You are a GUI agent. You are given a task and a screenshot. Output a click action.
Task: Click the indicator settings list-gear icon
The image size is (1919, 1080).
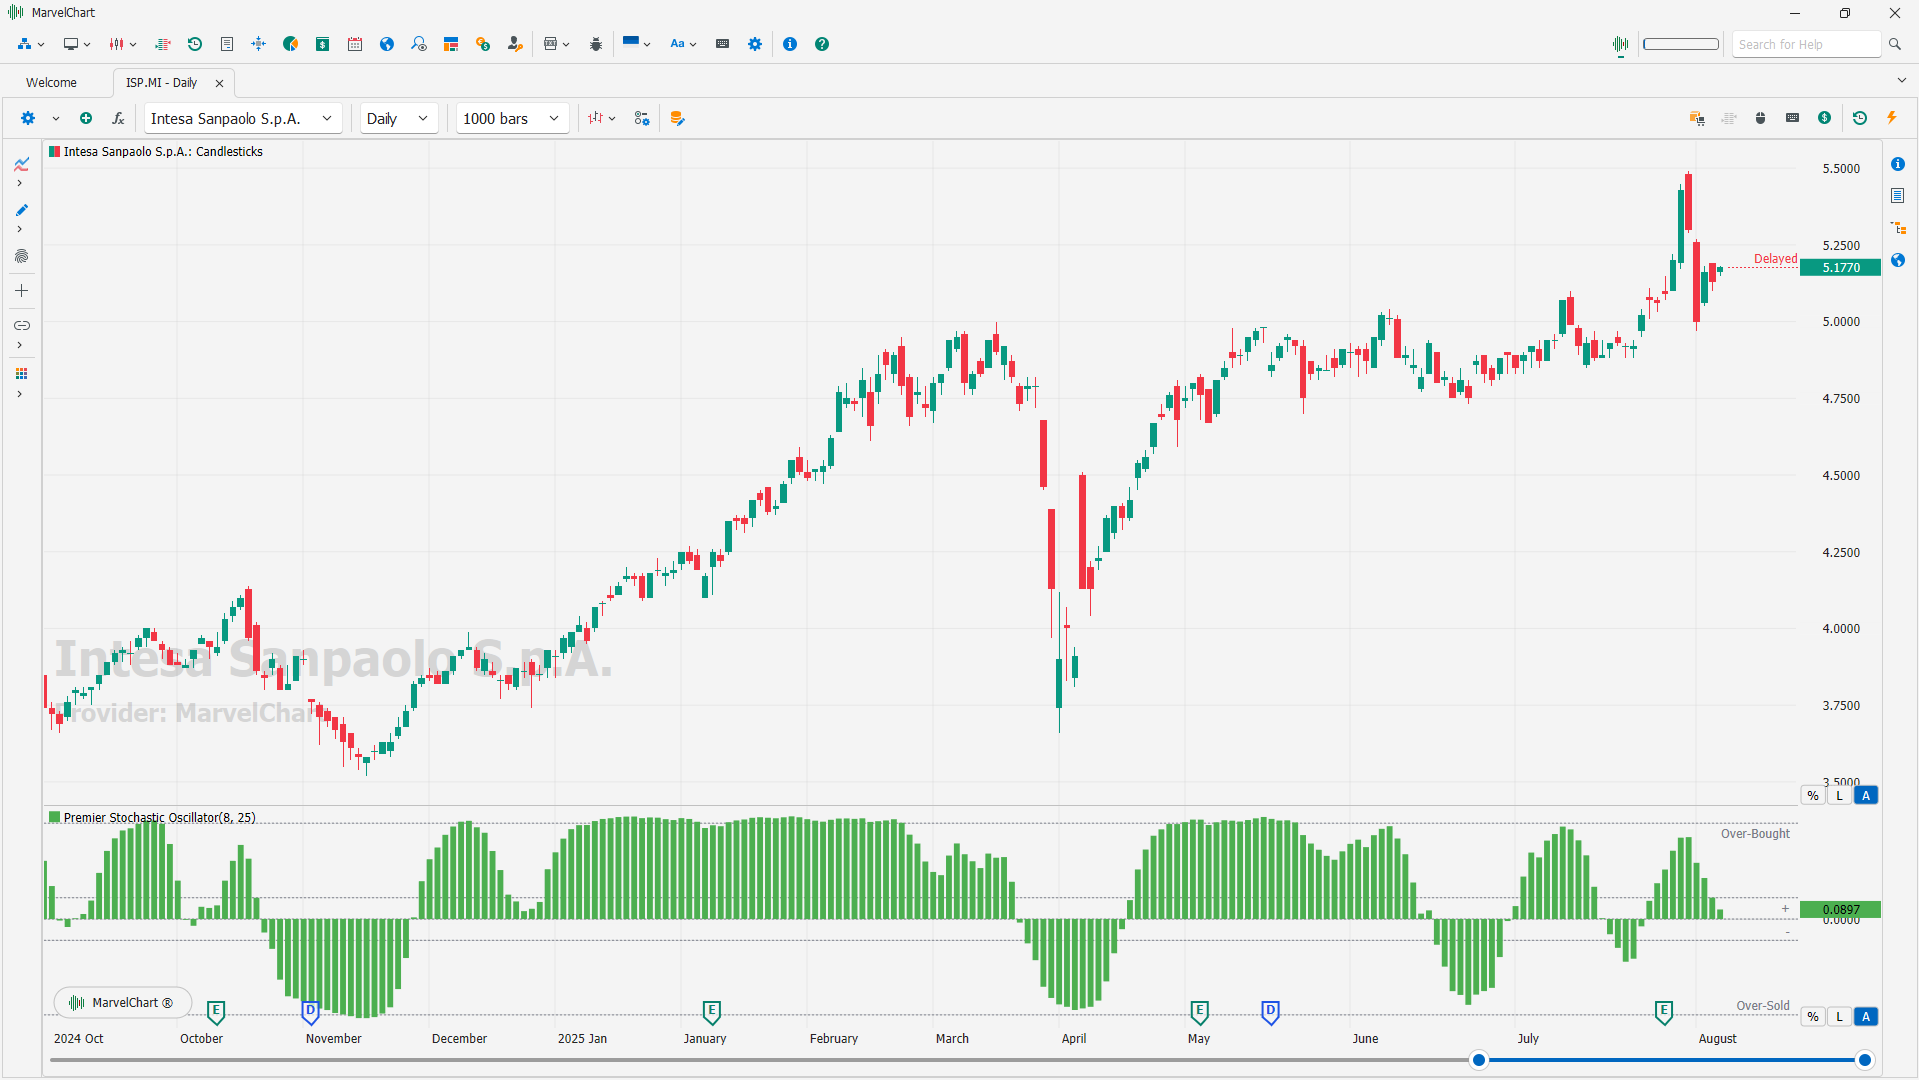642,118
